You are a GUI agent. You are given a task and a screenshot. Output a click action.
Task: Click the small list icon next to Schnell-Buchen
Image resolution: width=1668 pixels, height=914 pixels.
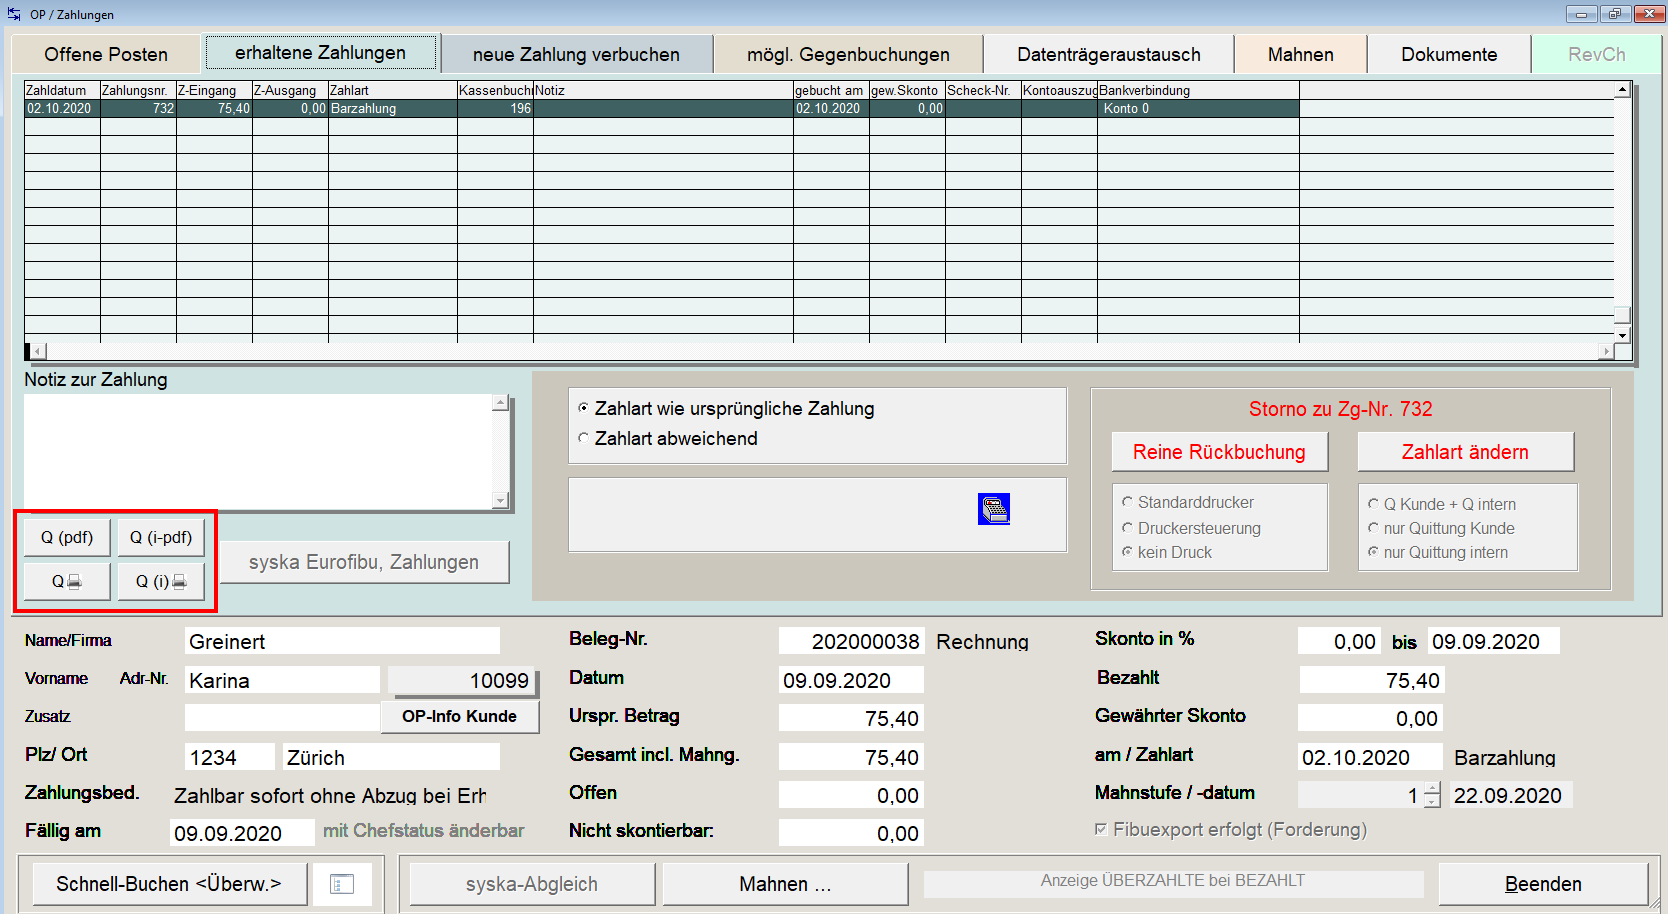pos(342,884)
